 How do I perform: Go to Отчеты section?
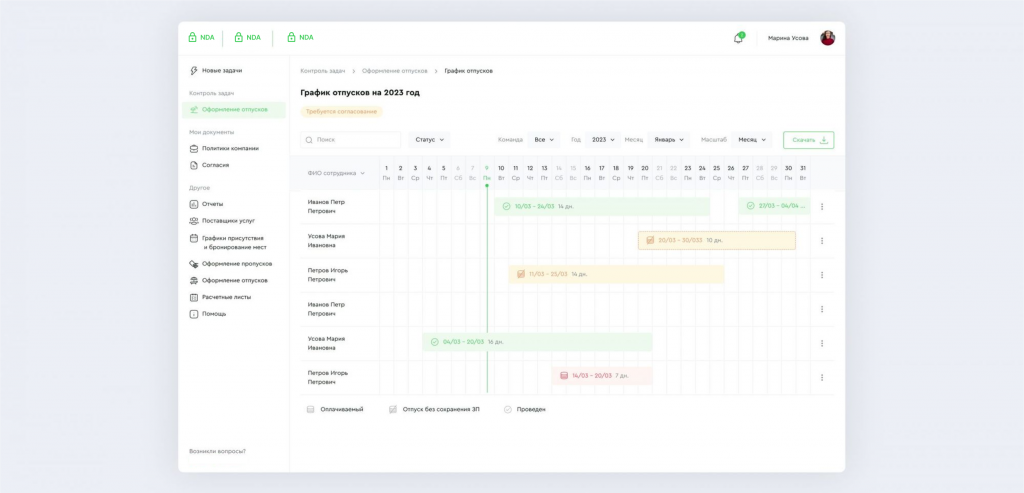[x=212, y=204]
